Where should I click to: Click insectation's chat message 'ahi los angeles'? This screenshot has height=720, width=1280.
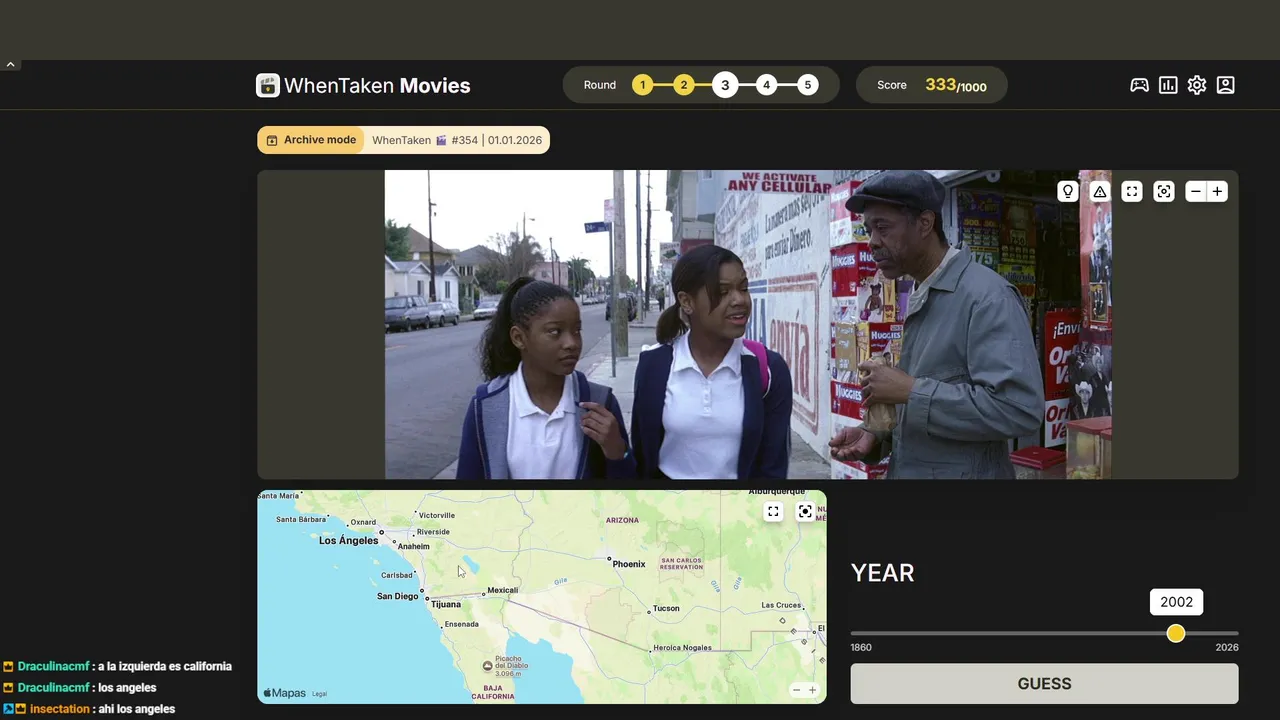coord(136,709)
